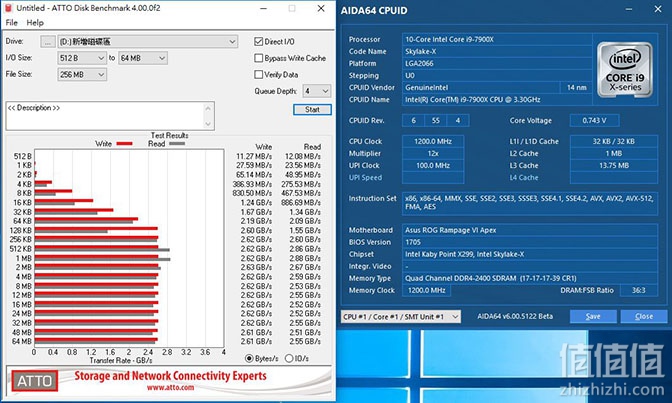Open the File Size dropdown 256 MB
Screen dimensions: 672x403
coord(82,75)
